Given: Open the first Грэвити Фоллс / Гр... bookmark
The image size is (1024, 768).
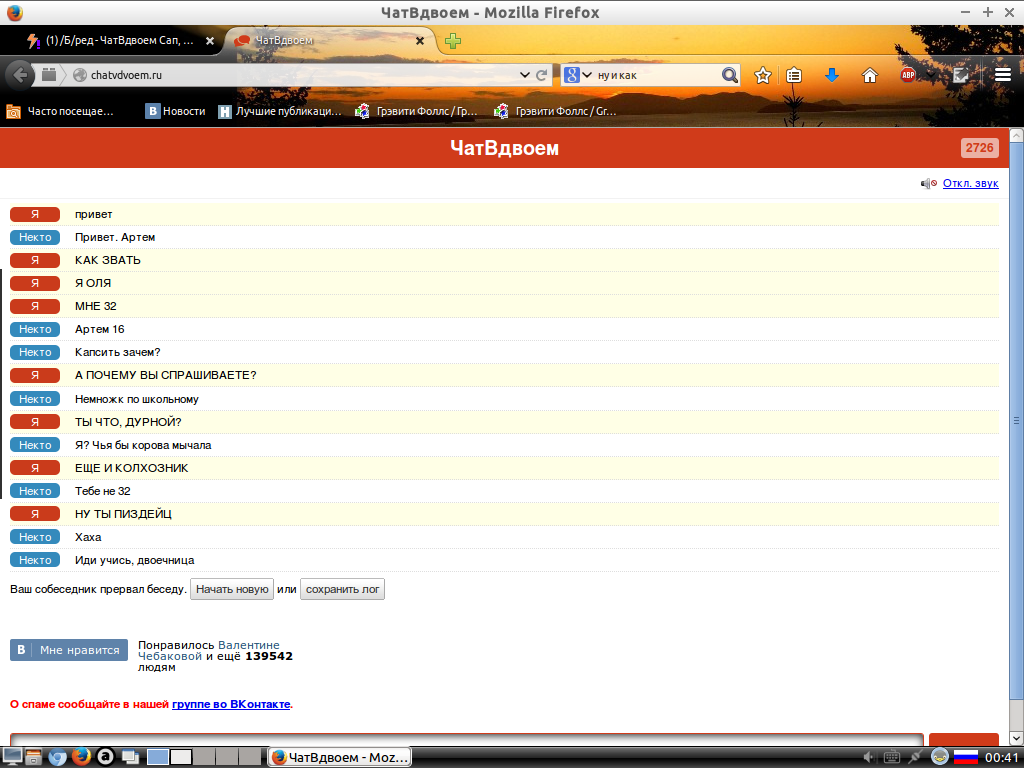Looking at the screenshot, I should point(416,112).
